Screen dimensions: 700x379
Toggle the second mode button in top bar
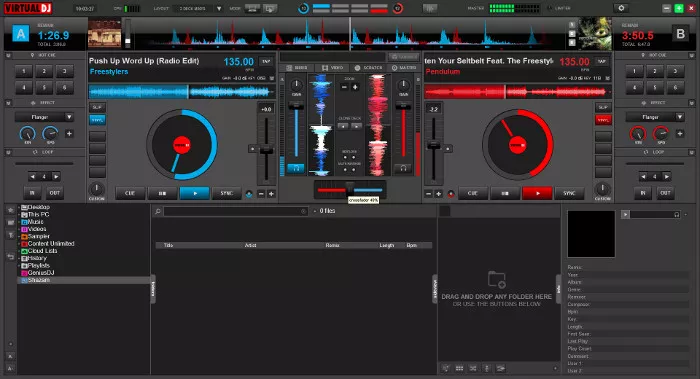click(270, 8)
